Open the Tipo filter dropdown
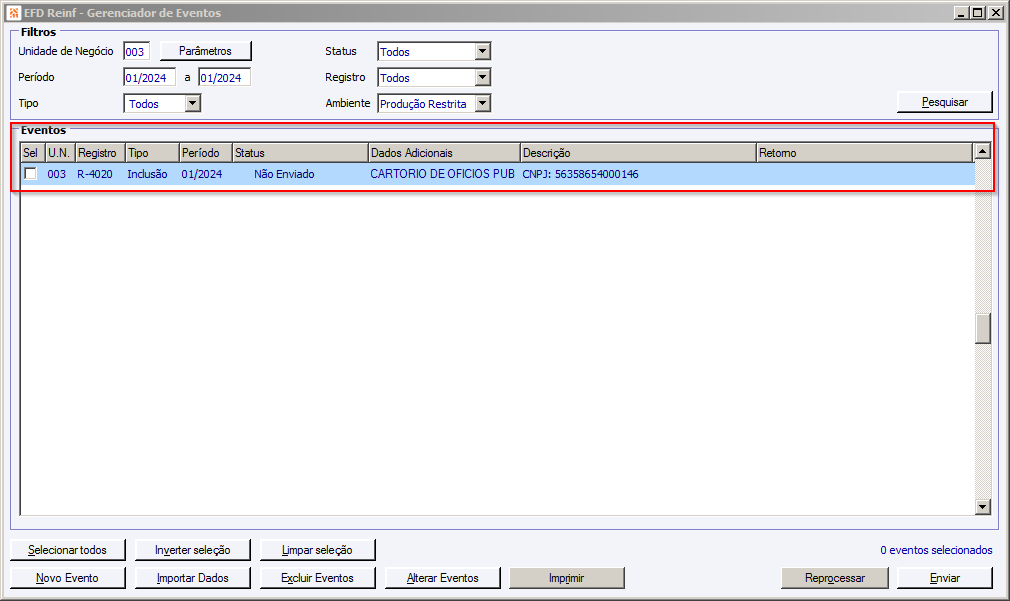 pyautogui.click(x=193, y=103)
